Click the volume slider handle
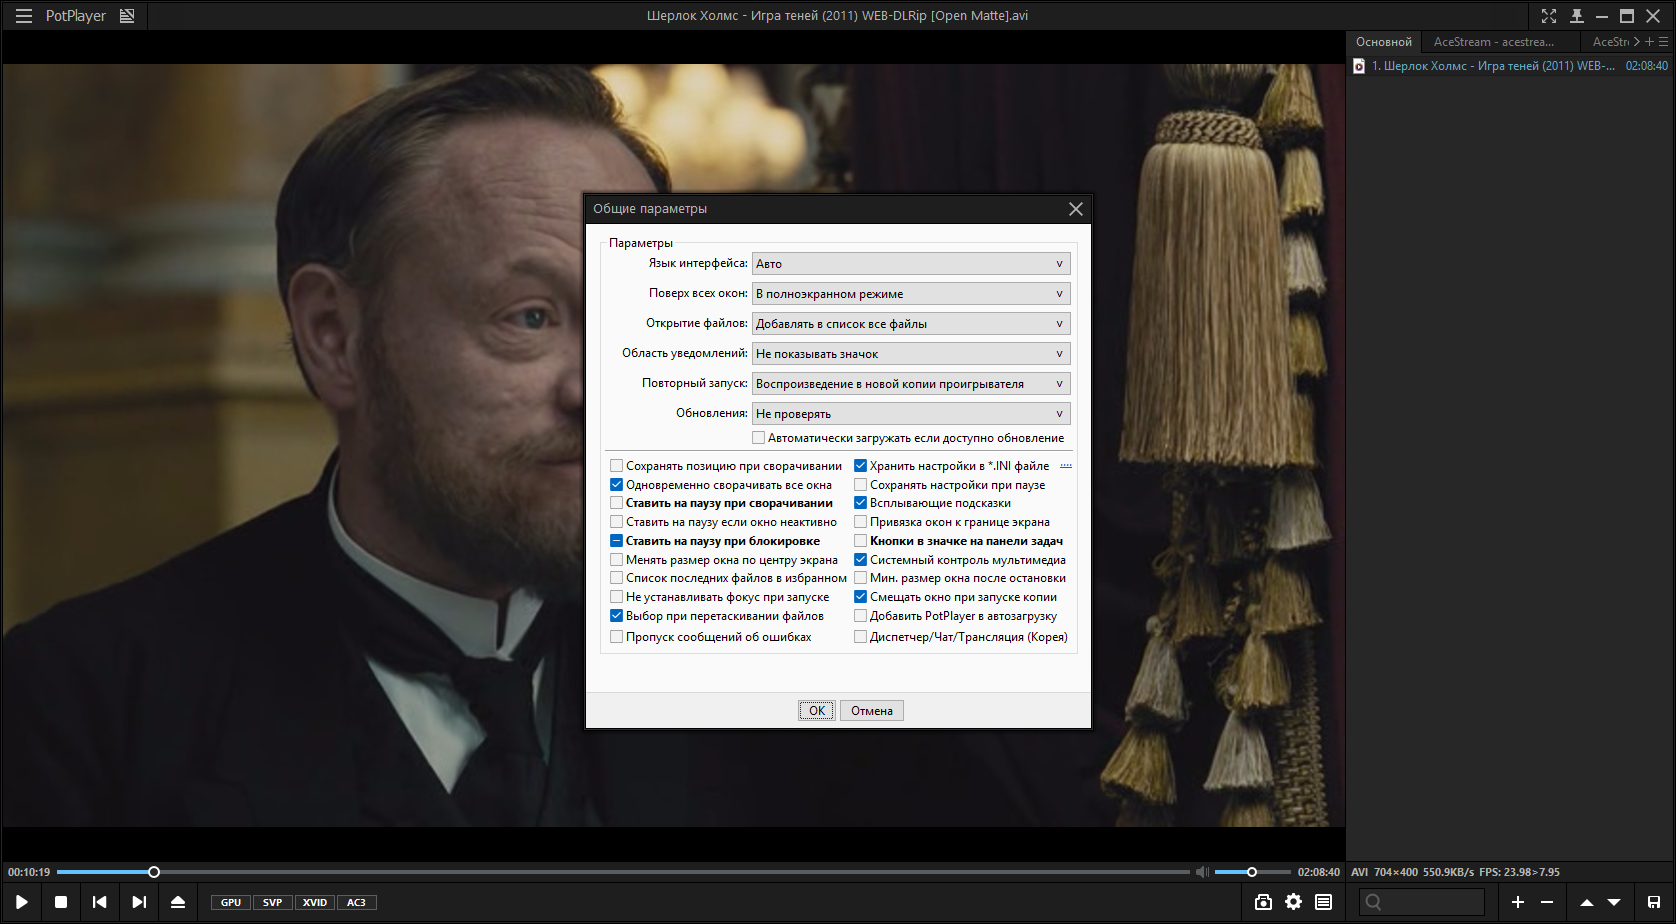 point(1251,872)
